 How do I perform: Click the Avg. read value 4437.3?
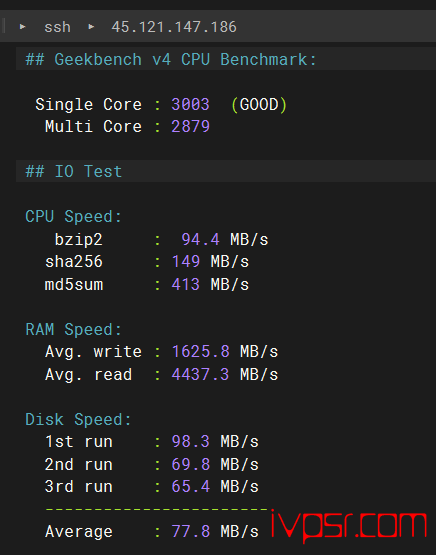(200, 374)
